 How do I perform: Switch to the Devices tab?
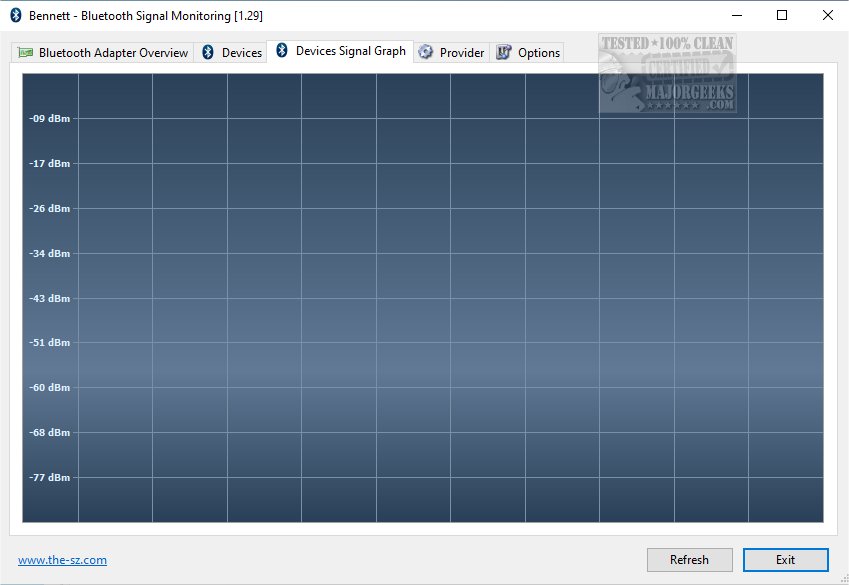[x=231, y=53]
